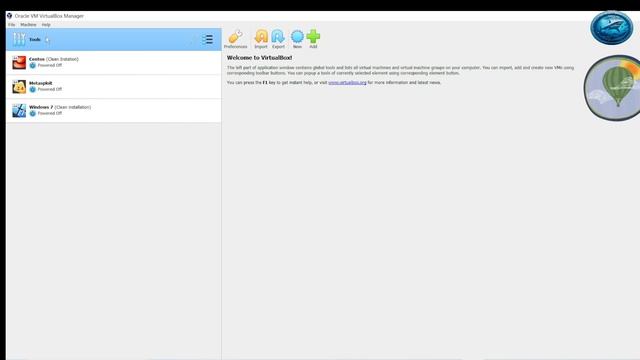Click the Windows 7 VM icon

pyautogui.click(x=19, y=111)
